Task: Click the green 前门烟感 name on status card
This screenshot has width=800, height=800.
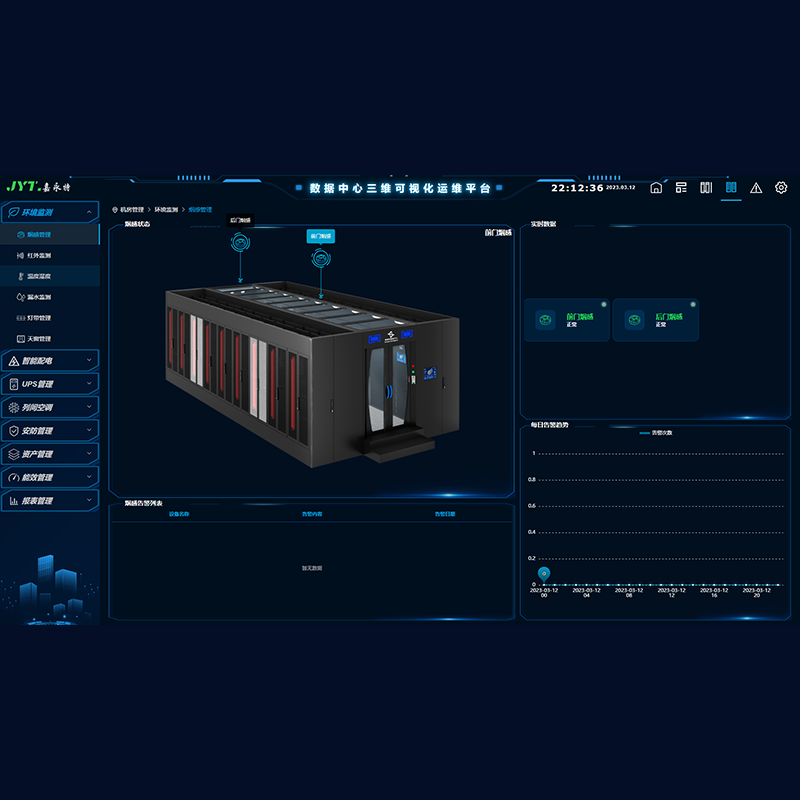Action: click(x=580, y=317)
